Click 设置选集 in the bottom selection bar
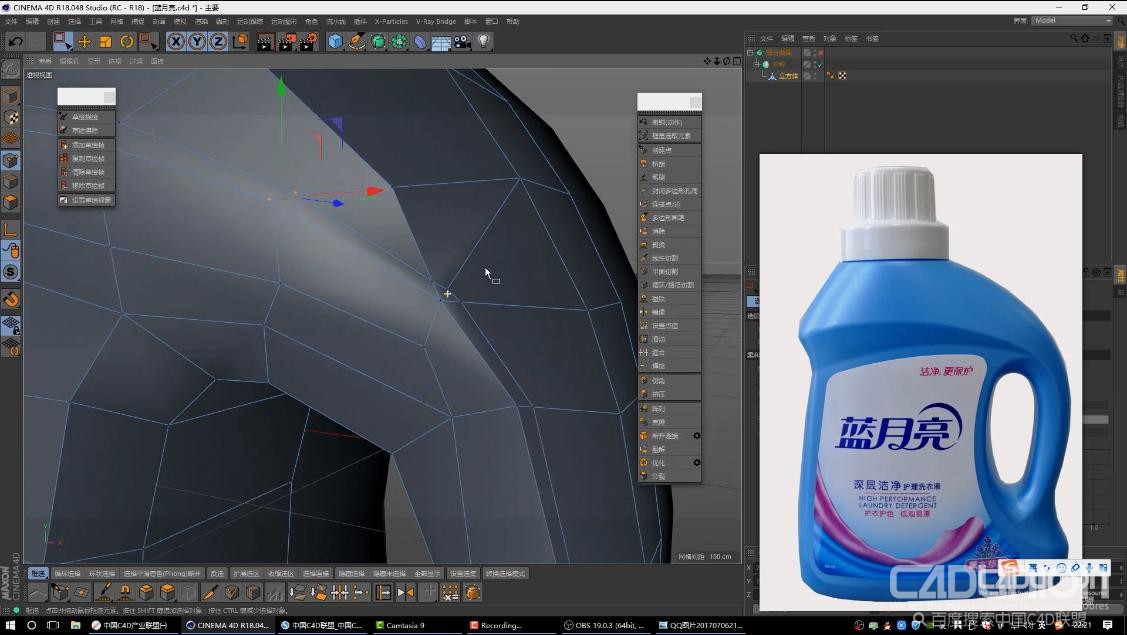Screen dimensions: 1127x635 pos(463,573)
